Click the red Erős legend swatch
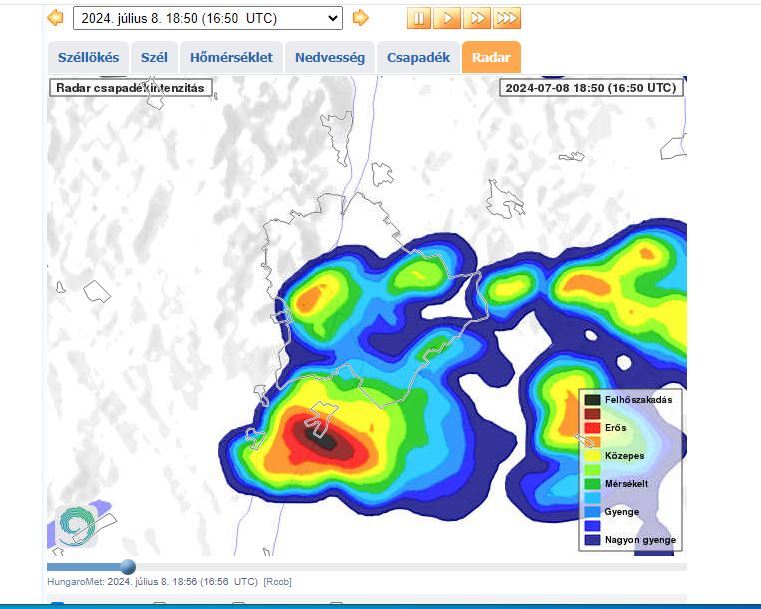Image resolution: width=761 pixels, height=609 pixels. [593, 428]
